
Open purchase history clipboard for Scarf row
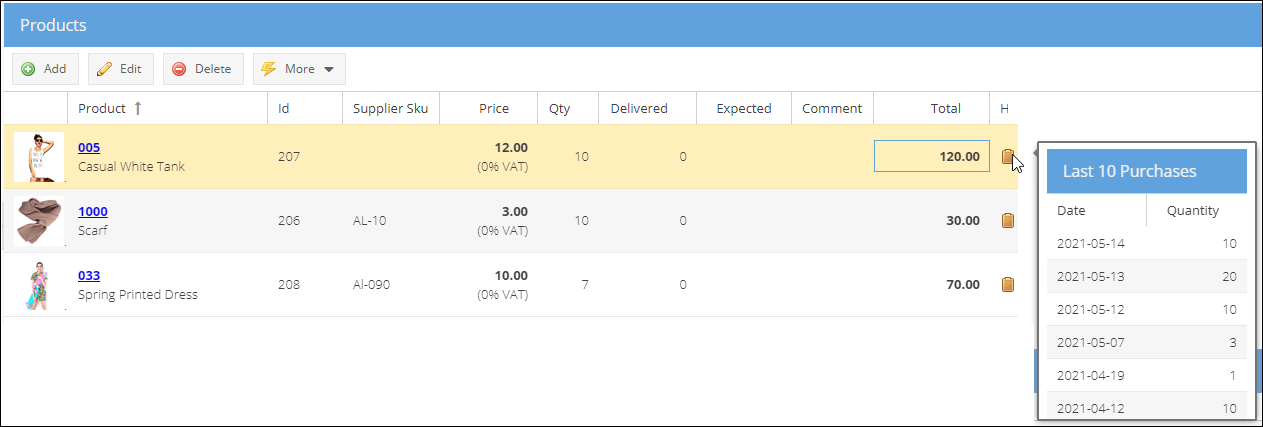(1008, 221)
